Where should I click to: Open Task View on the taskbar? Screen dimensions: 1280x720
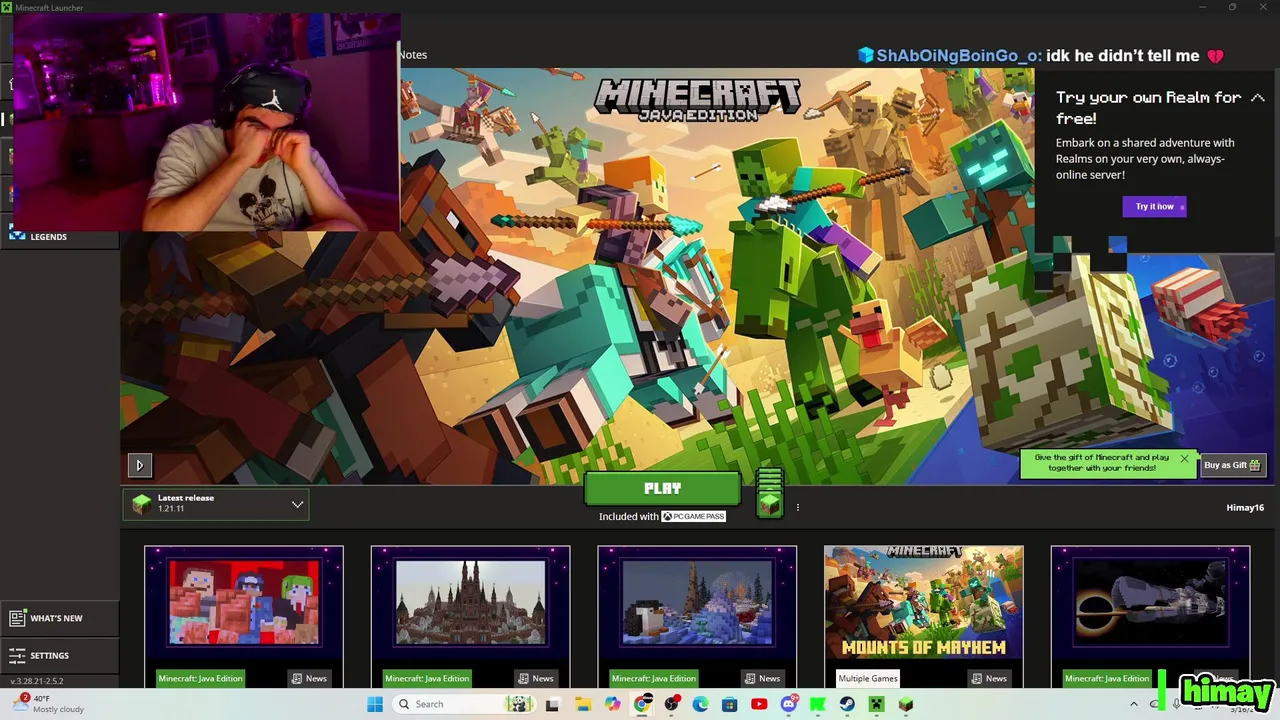[x=552, y=704]
